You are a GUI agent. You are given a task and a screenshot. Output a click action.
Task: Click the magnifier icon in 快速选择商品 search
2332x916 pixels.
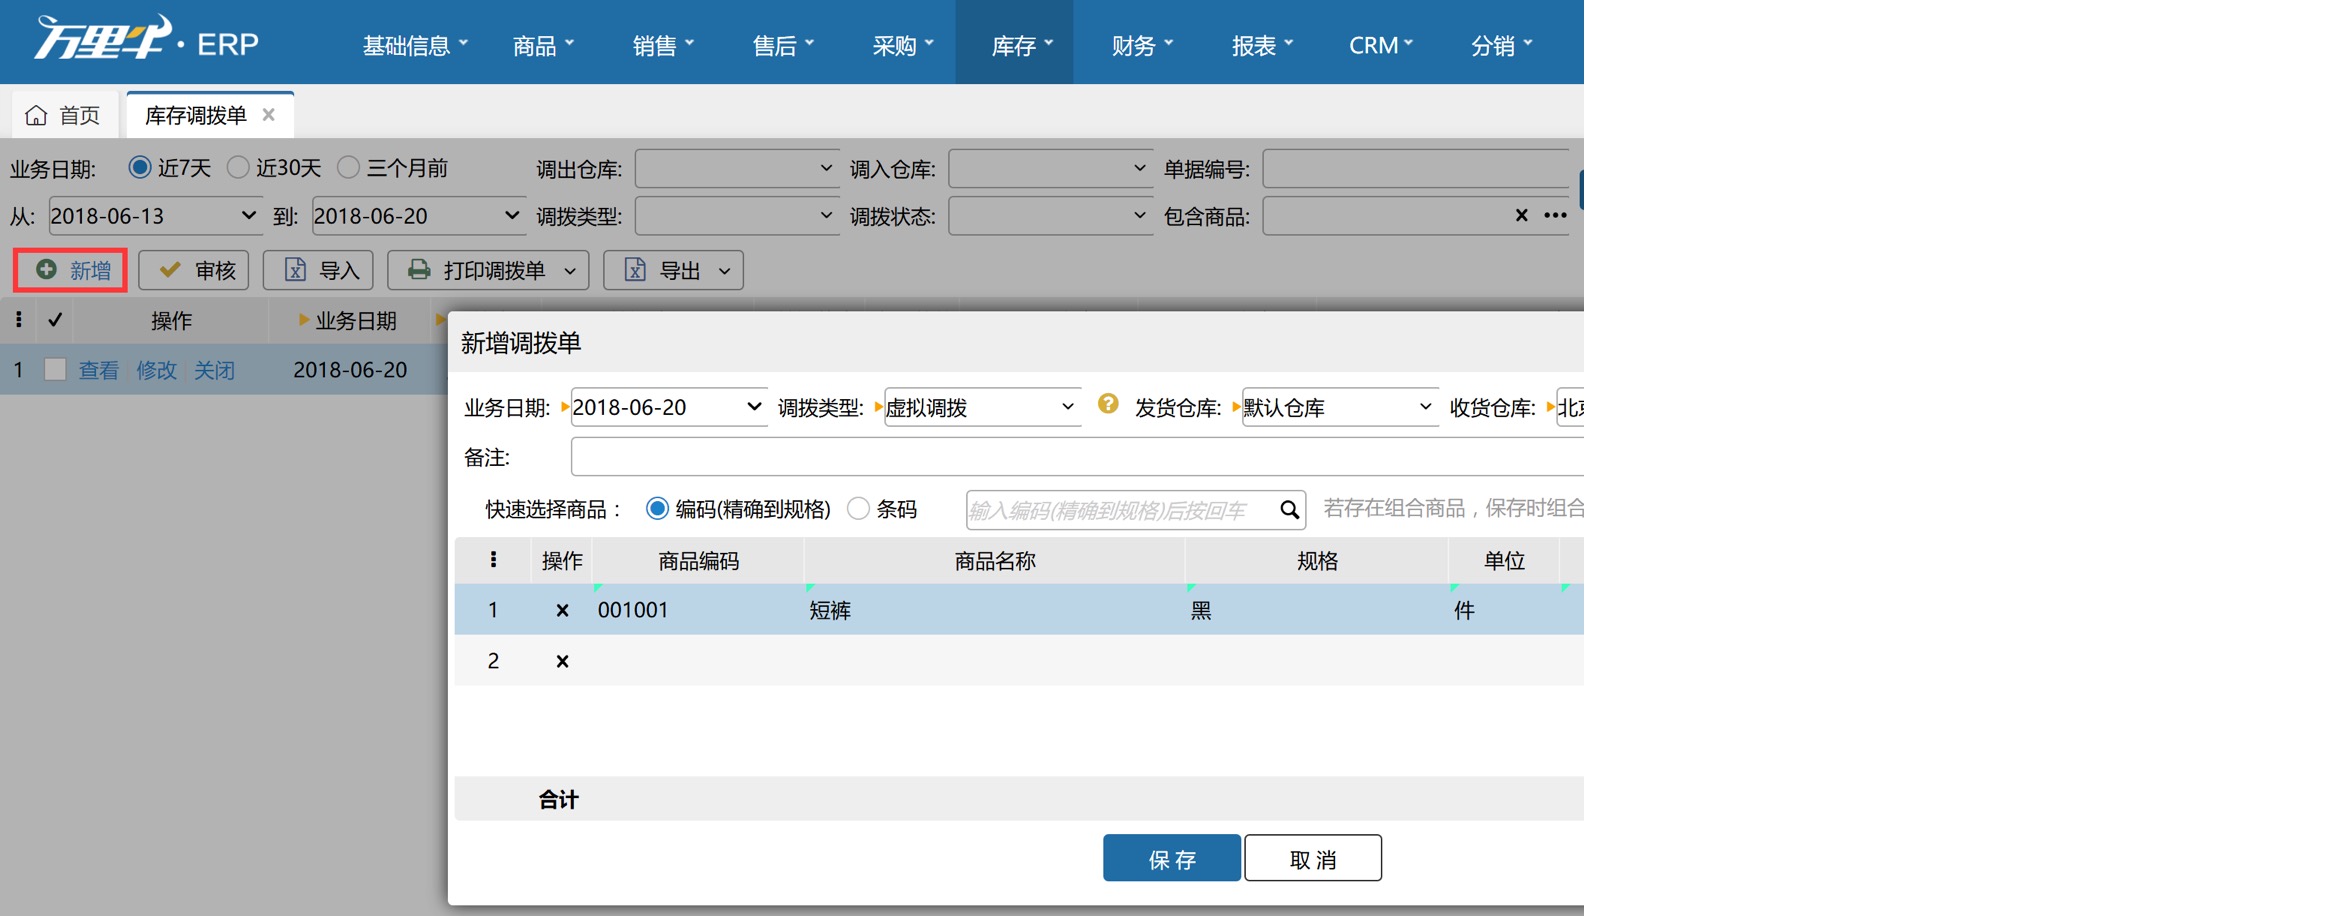[x=1290, y=509]
